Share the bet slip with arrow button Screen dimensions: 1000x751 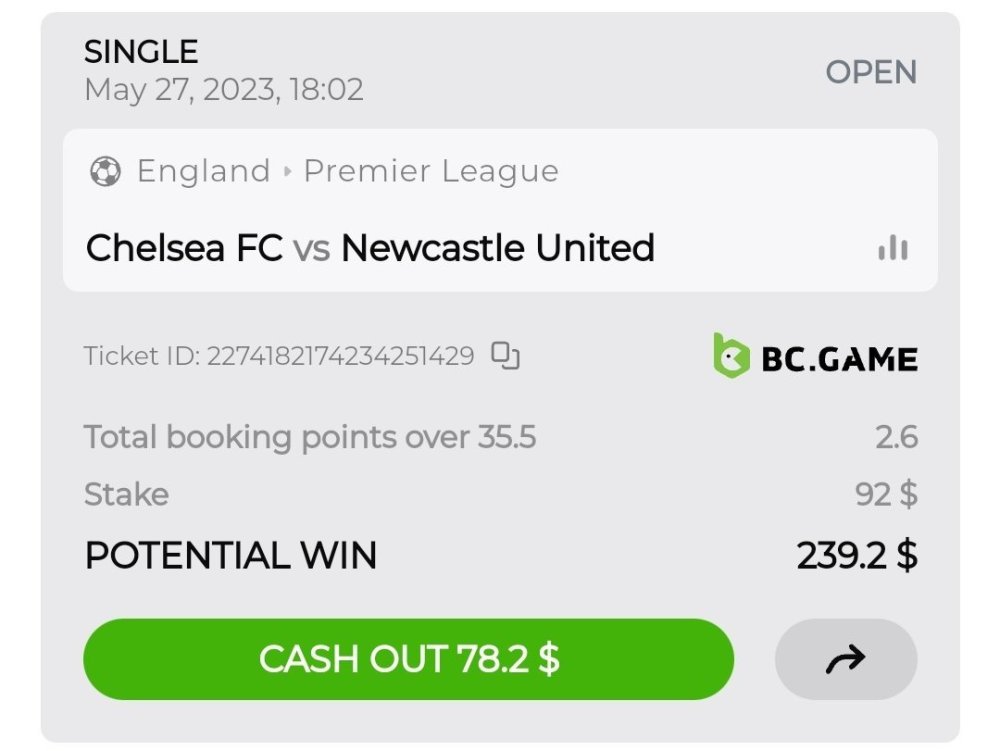click(x=845, y=659)
